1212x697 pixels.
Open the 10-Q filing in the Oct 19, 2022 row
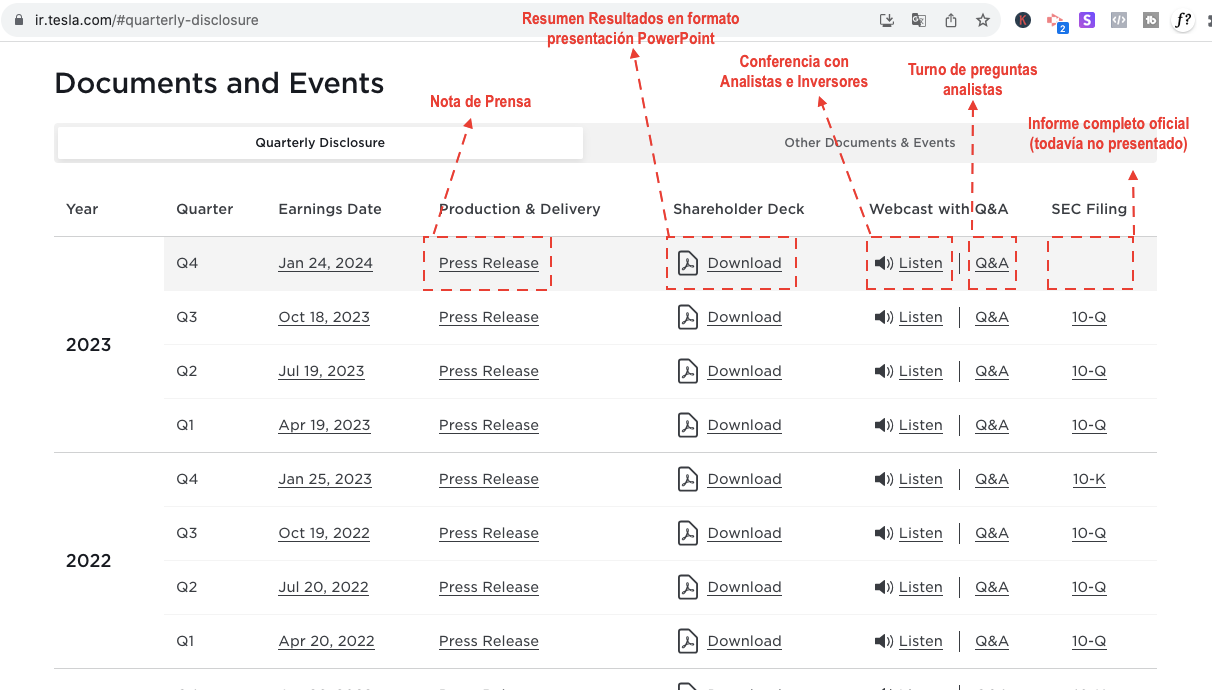(x=1089, y=533)
